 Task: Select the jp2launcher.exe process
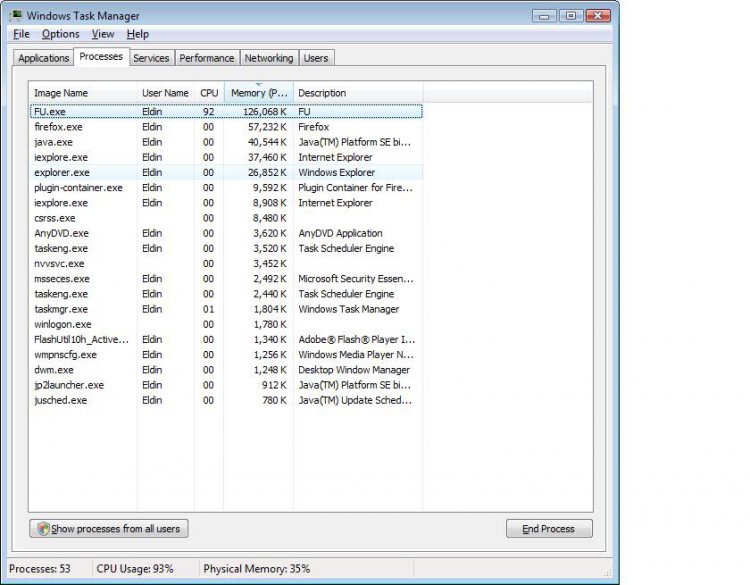[x=226, y=385]
